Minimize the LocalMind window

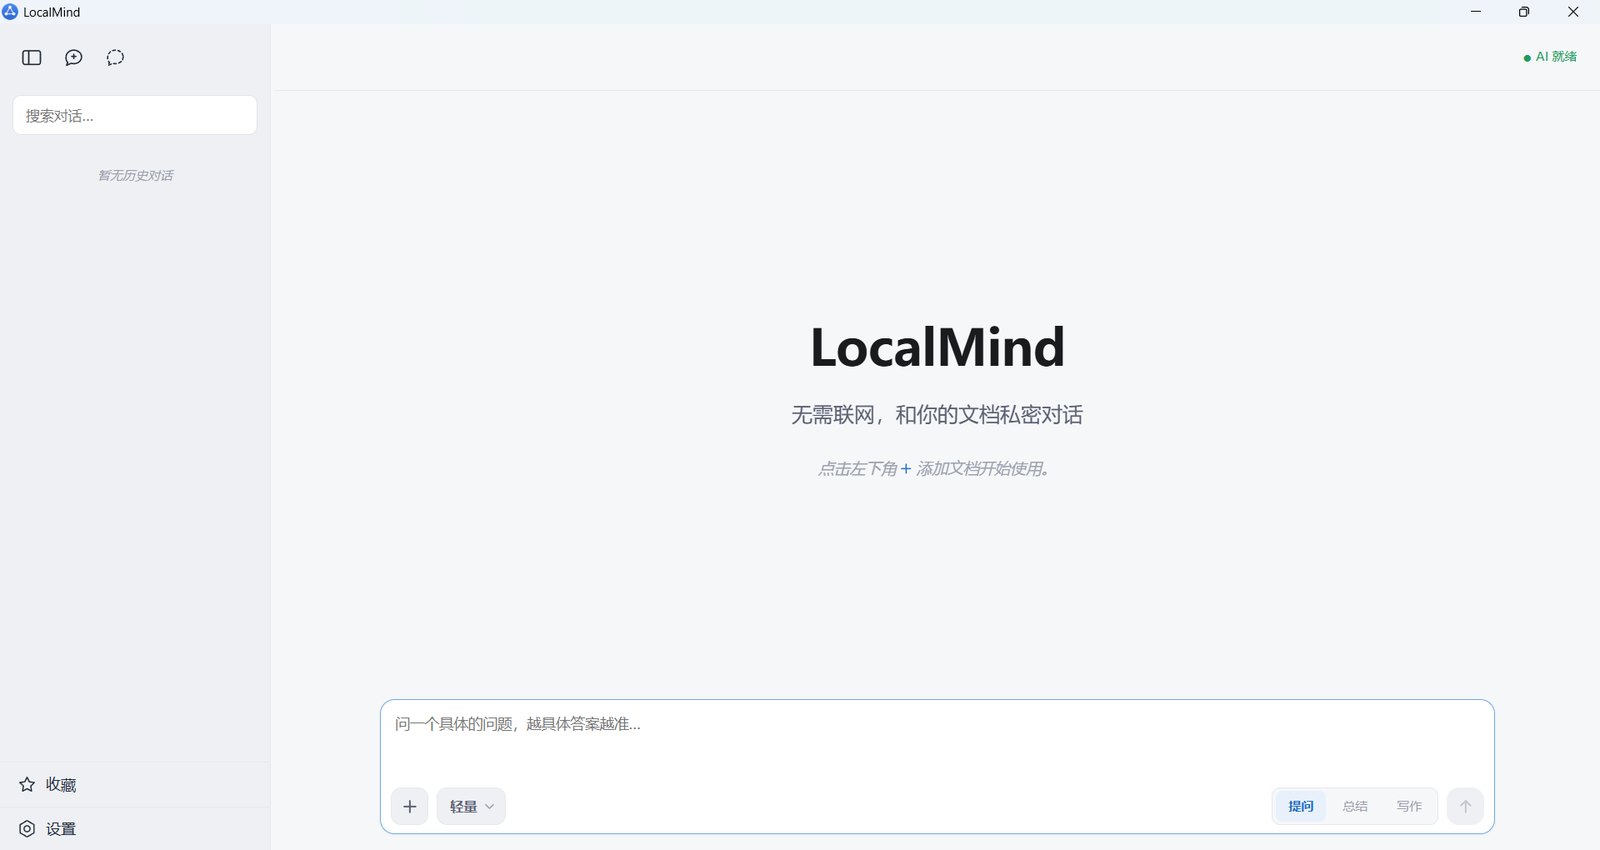pyautogui.click(x=1476, y=12)
